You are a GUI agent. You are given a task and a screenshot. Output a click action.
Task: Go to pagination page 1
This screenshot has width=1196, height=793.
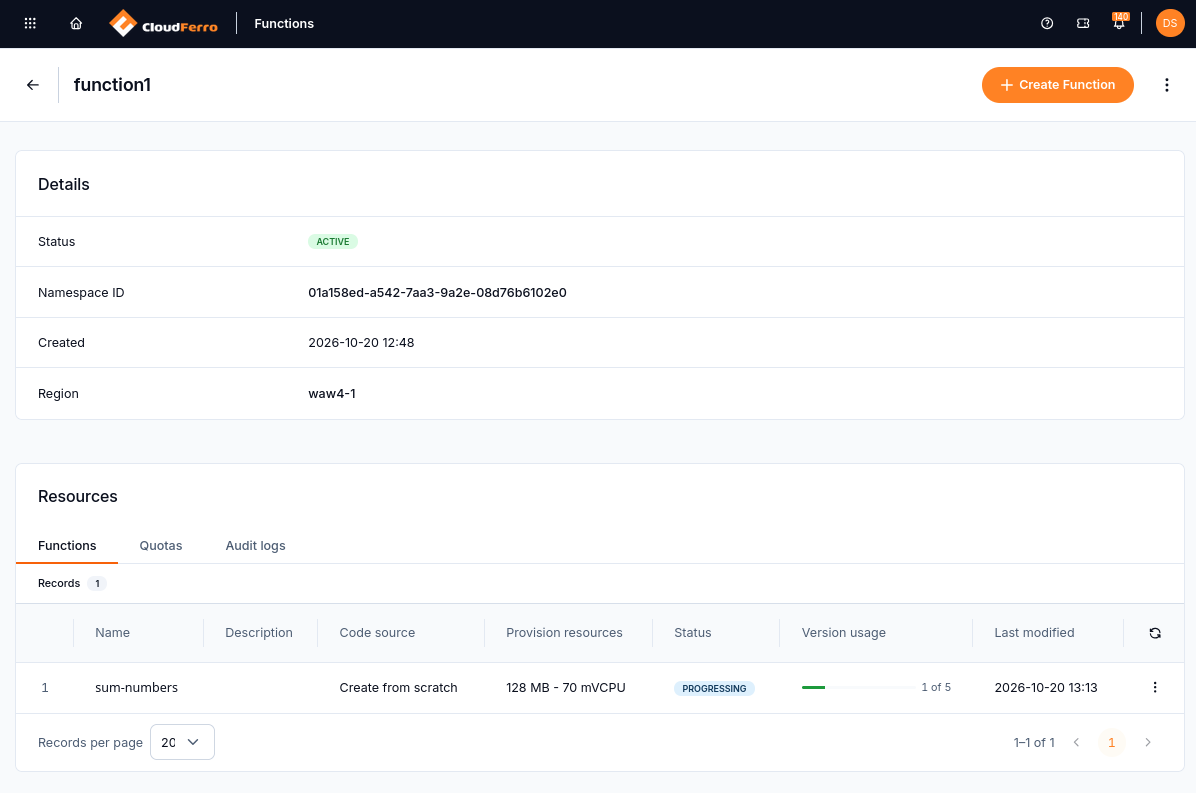tap(1111, 742)
